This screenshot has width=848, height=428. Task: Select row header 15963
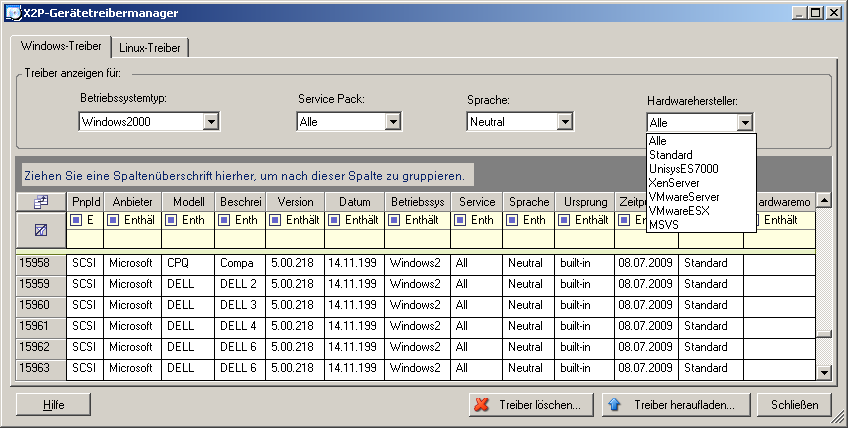coord(41,368)
